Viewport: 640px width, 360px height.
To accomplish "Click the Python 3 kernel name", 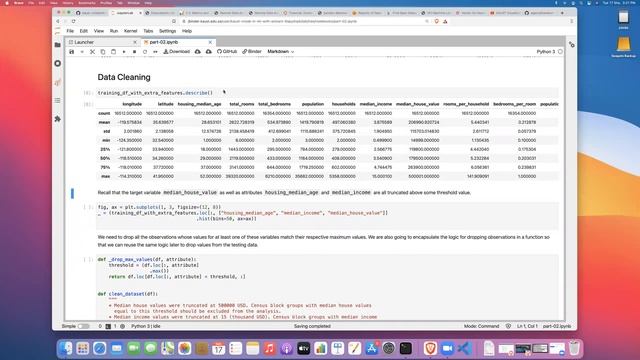I will click(546, 52).
